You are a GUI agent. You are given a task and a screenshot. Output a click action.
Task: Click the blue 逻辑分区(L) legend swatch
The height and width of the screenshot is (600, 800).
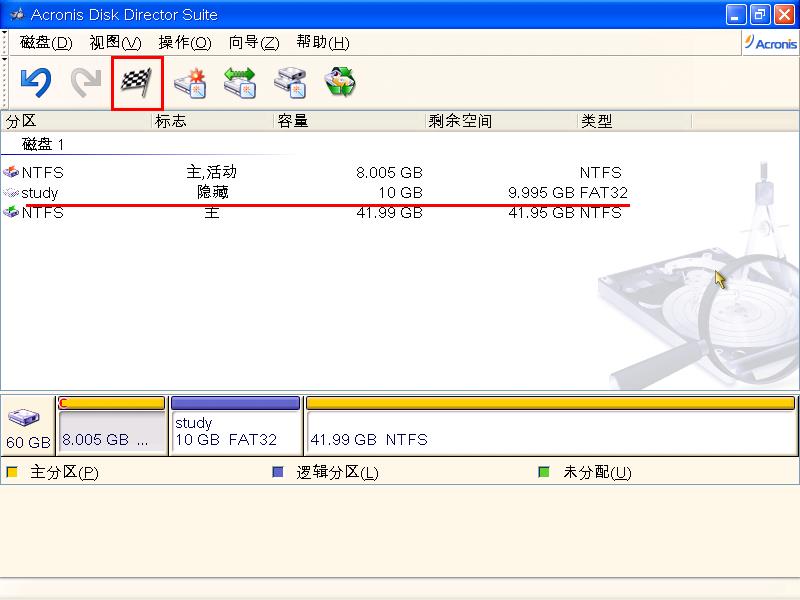pos(278,472)
